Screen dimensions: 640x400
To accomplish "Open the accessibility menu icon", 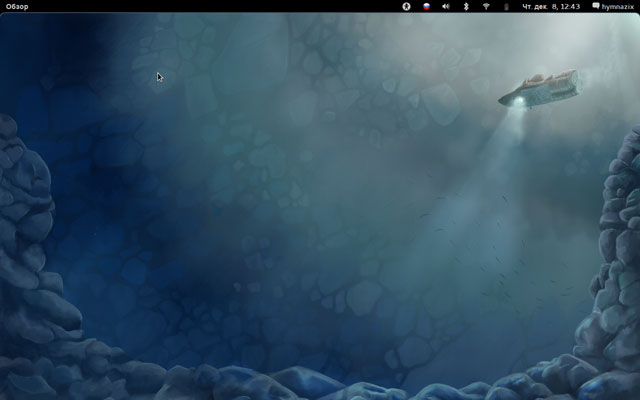I will (x=406, y=7).
